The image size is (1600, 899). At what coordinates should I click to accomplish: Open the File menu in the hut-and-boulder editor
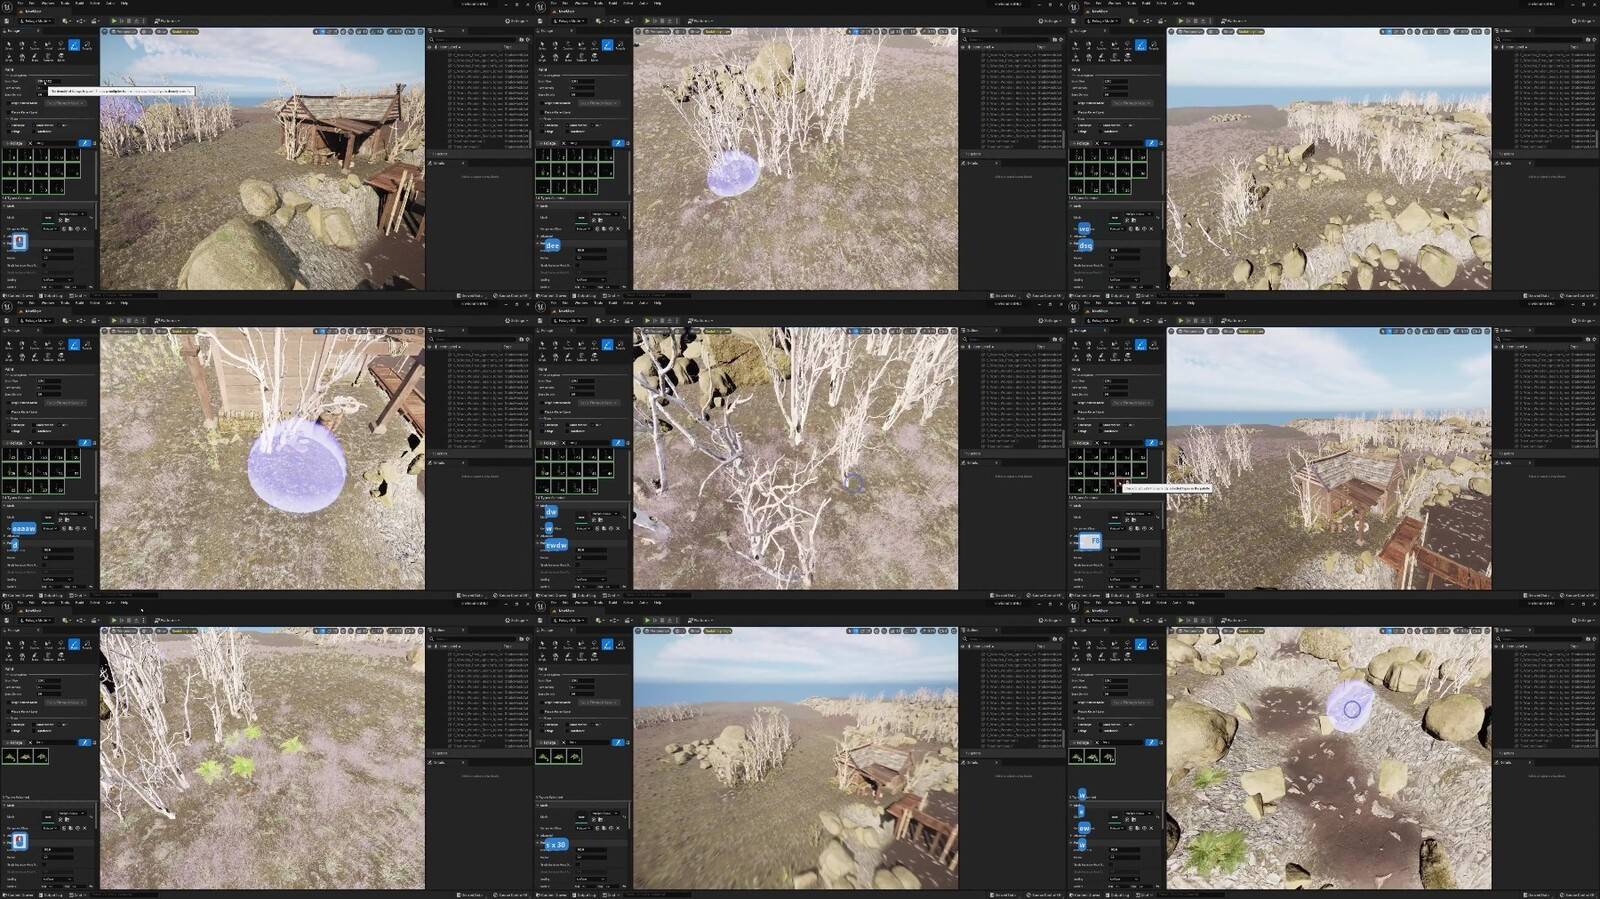20,3
